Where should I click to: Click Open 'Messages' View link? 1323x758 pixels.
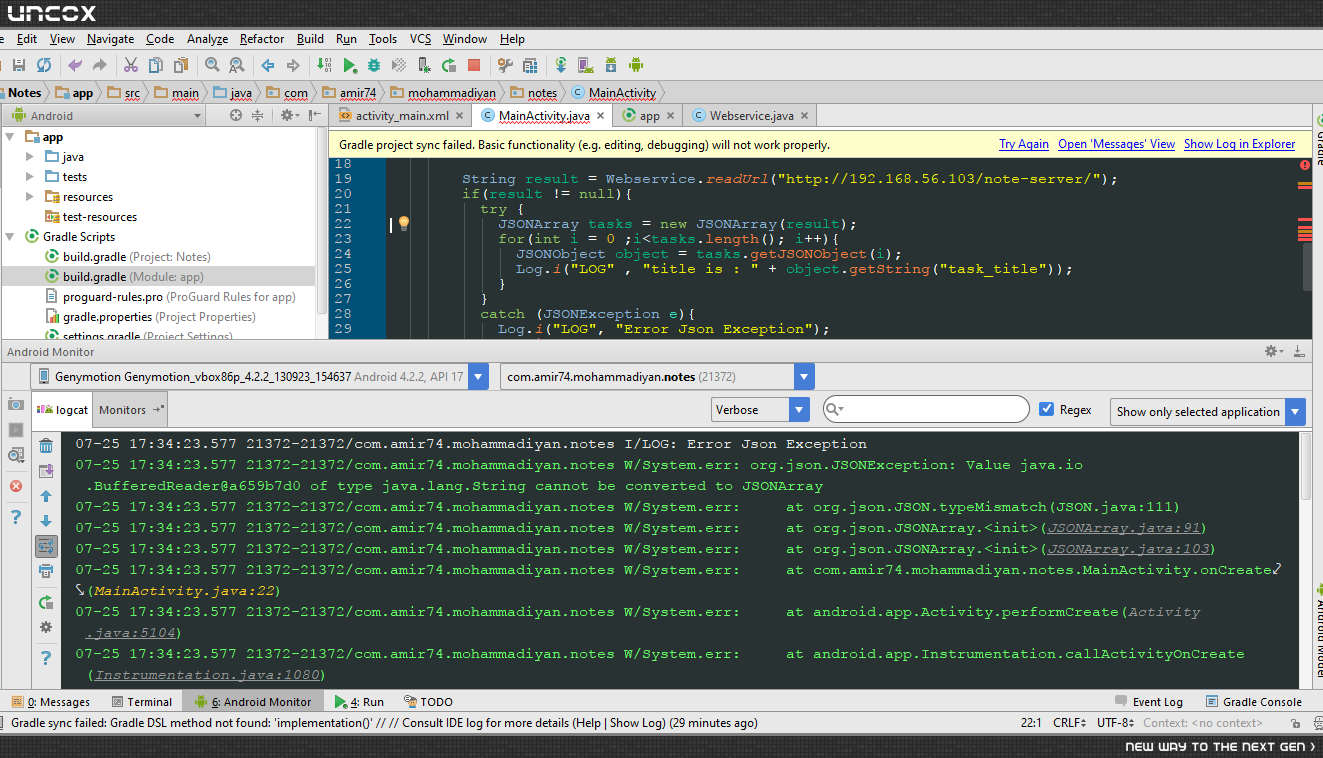[x=1117, y=144]
